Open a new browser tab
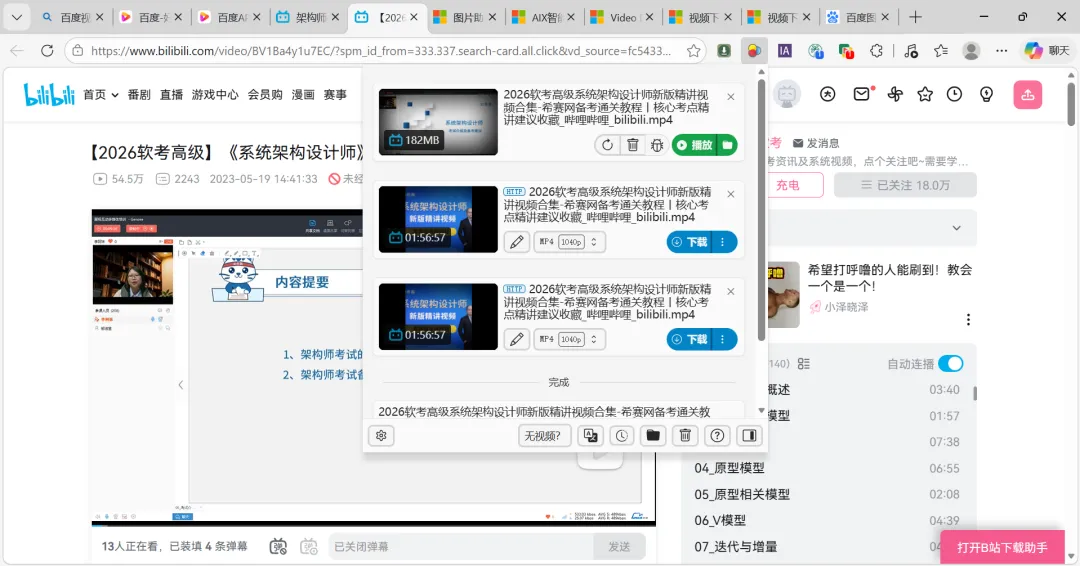The width and height of the screenshot is (1080, 566). click(915, 17)
